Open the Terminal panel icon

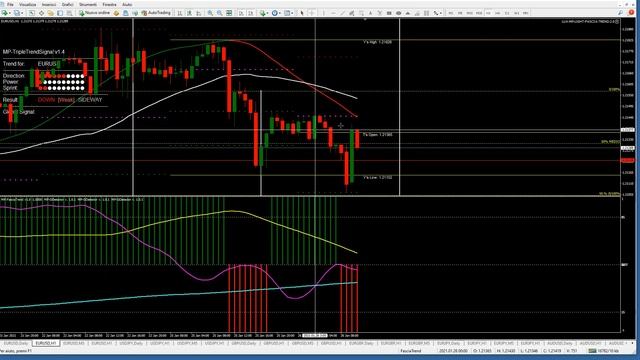tap(60, 13)
